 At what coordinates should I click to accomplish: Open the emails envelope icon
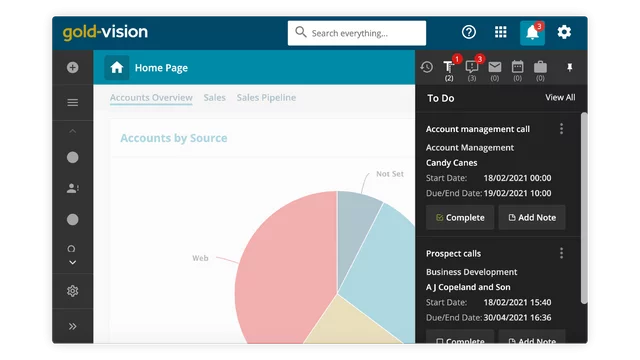point(495,70)
